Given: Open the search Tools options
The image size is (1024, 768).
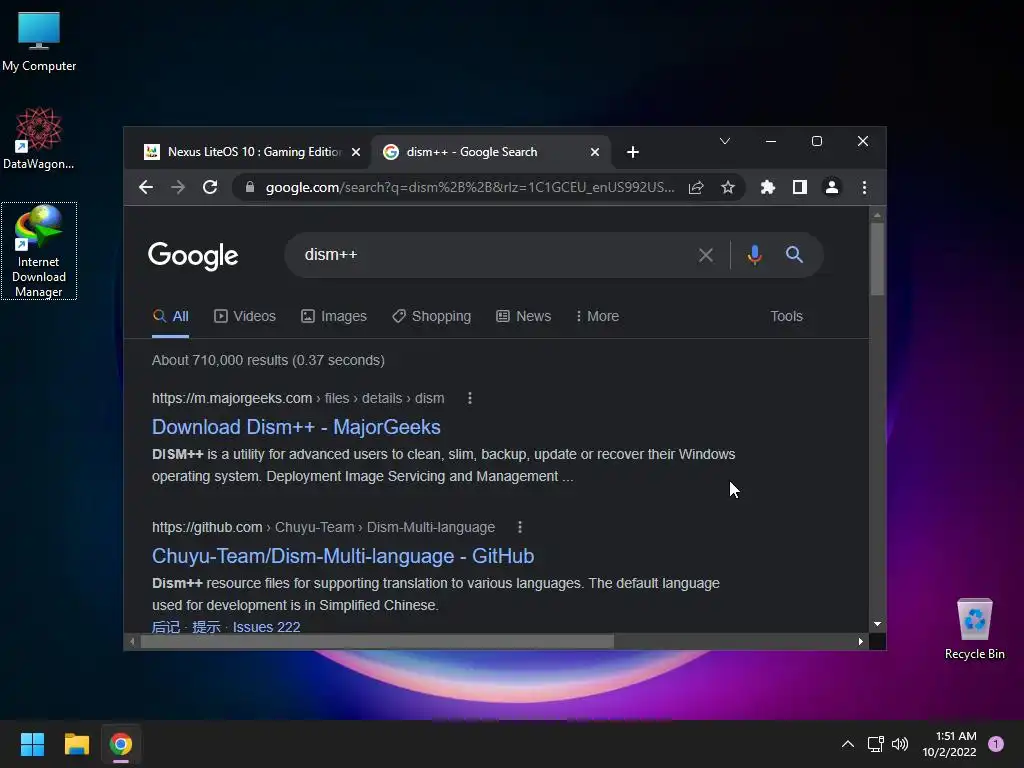Looking at the screenshot, I should click(786, 317).
